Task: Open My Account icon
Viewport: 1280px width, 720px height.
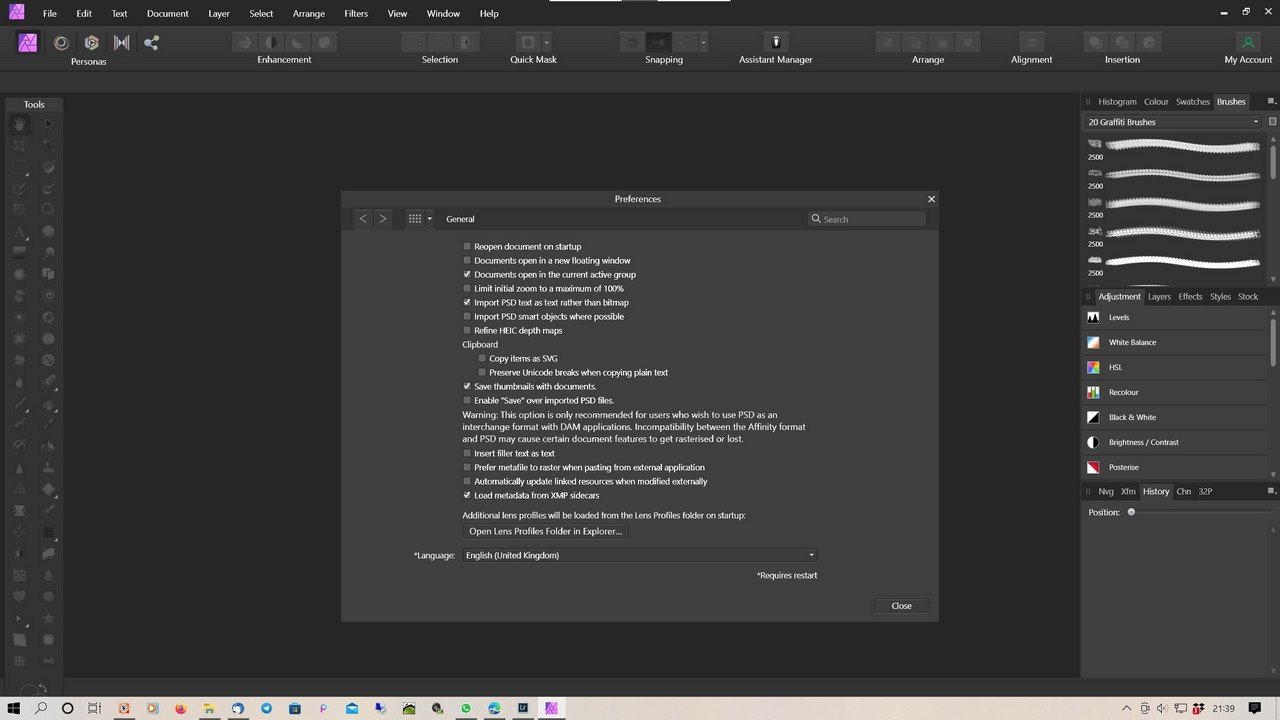Action: click(1248, 42)
